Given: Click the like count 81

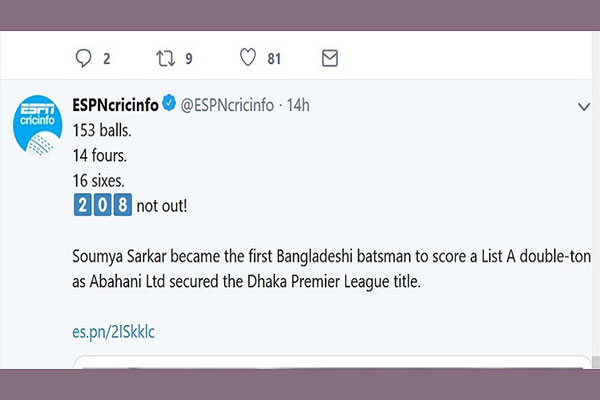Looking at the screenshot, I should 274,59.
